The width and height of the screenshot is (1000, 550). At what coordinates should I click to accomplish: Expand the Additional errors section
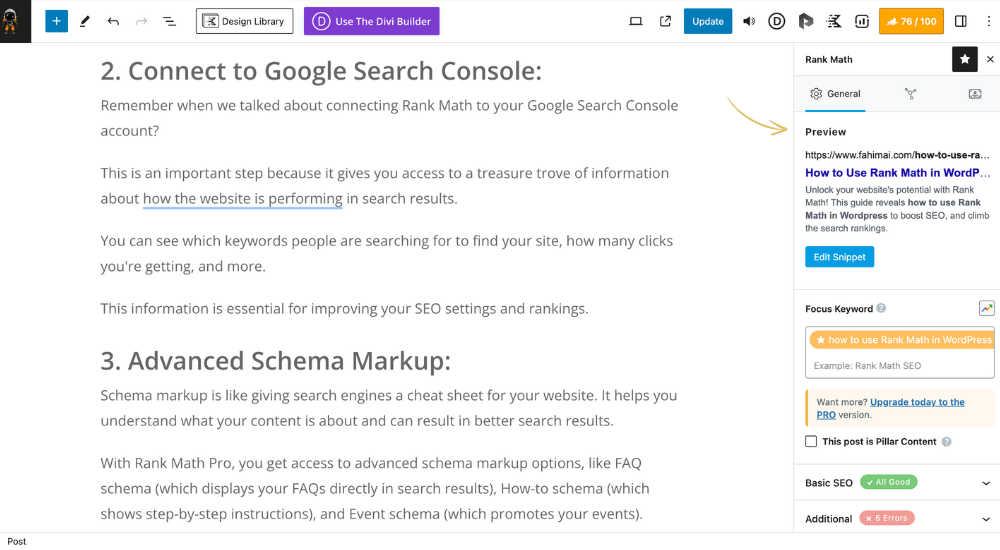[897, 518]
